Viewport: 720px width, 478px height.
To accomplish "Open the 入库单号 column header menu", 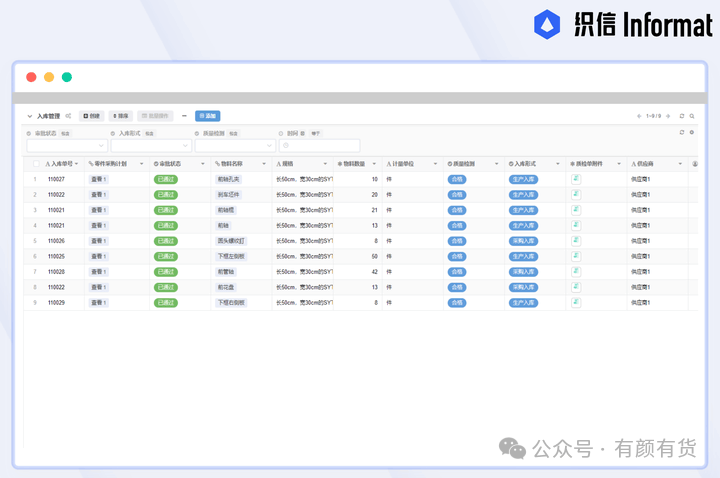I will (78, 163).
